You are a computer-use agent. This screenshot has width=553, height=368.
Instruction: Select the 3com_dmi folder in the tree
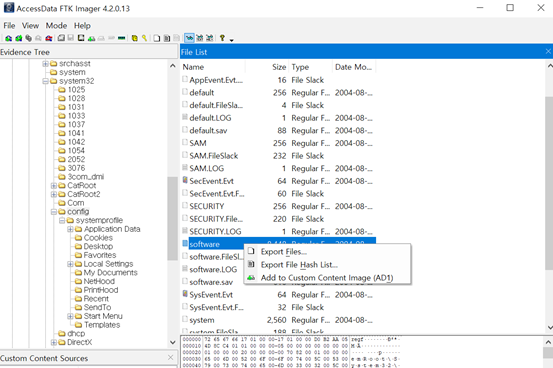[x=86, y=177]
